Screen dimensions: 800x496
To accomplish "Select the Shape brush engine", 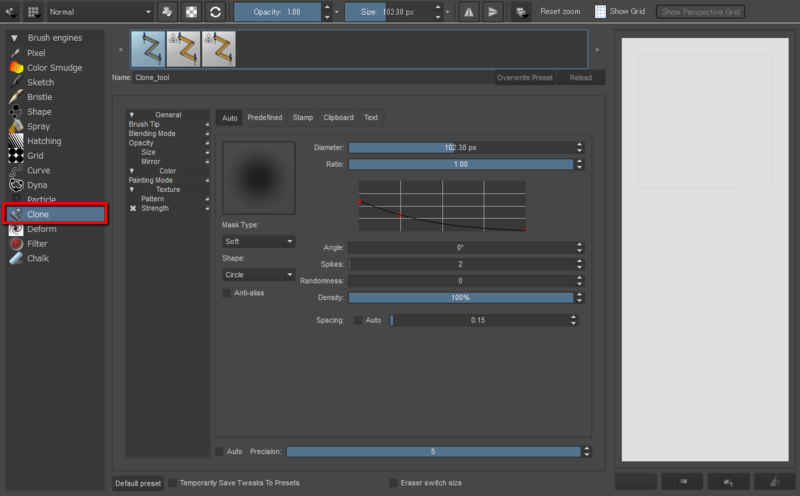I will (39, 112).
